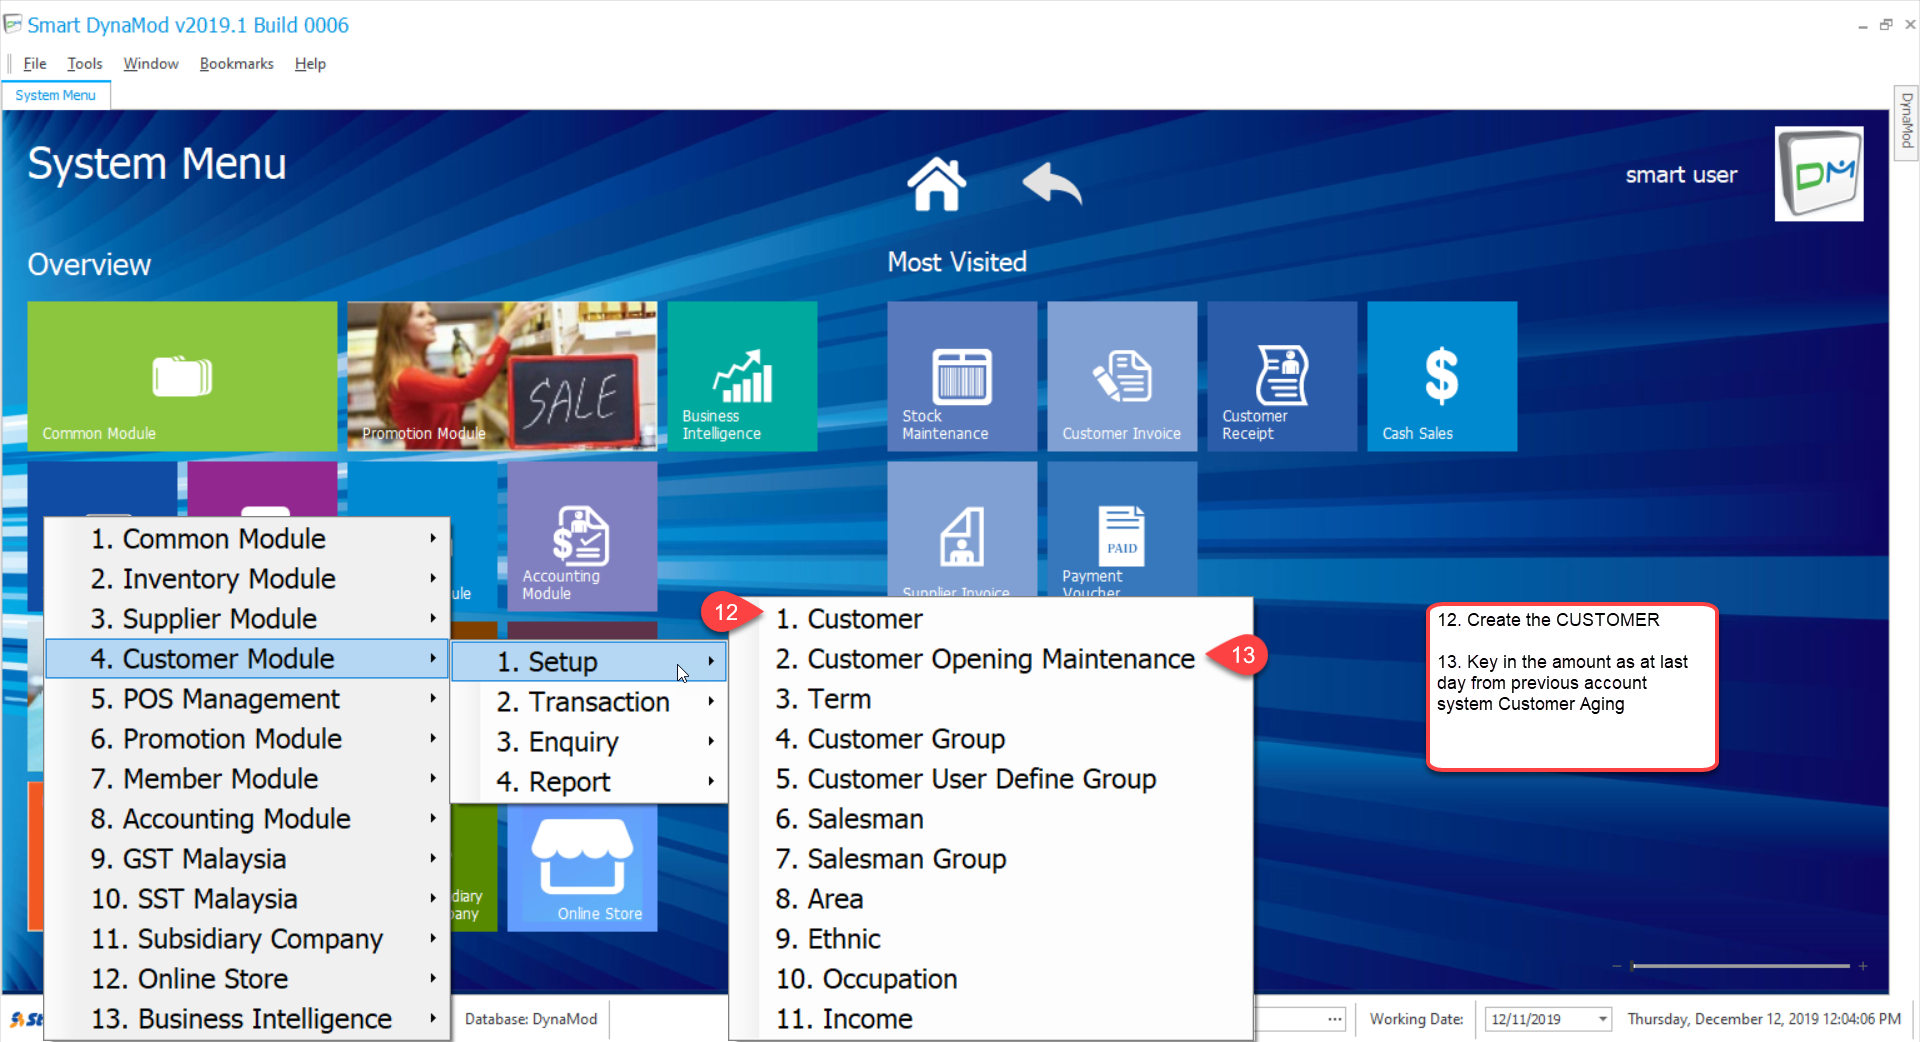Viewport: 1920px width, 1042px height.
Task: Switch to the System Menu tab
Action: [x=56, y=95]
